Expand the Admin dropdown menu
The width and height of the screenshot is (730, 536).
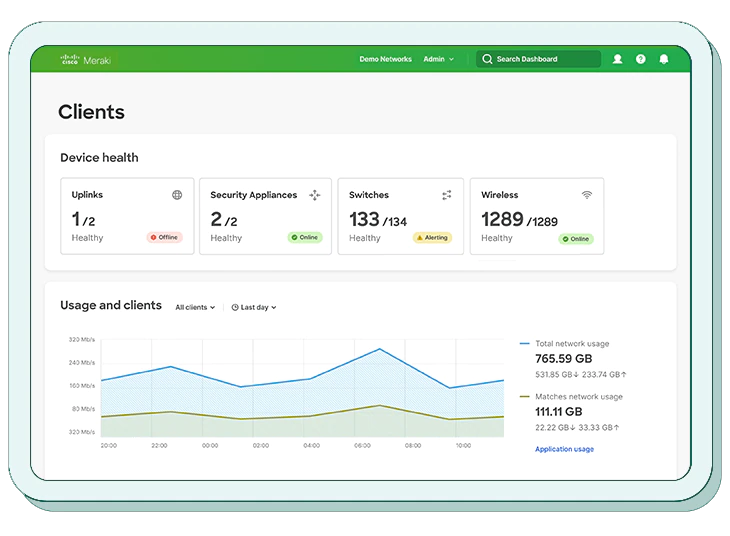tap(438, 59)
